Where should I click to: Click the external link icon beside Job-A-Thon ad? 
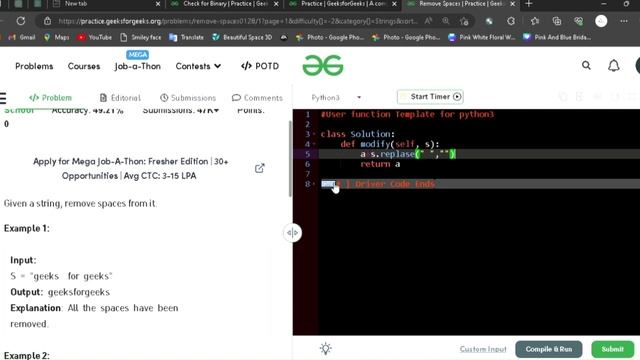pos(260,168)
